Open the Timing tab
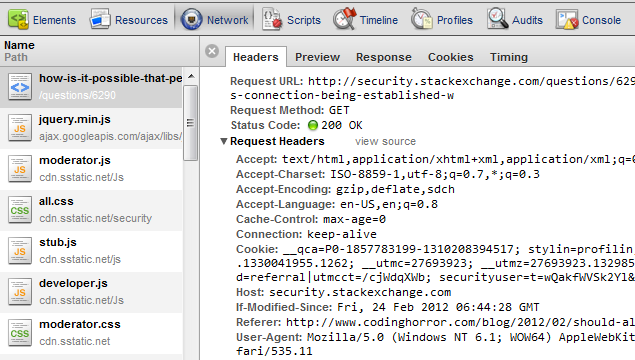Image resolution: width=635 pixels, height=360 pixels. pos(509,57)
